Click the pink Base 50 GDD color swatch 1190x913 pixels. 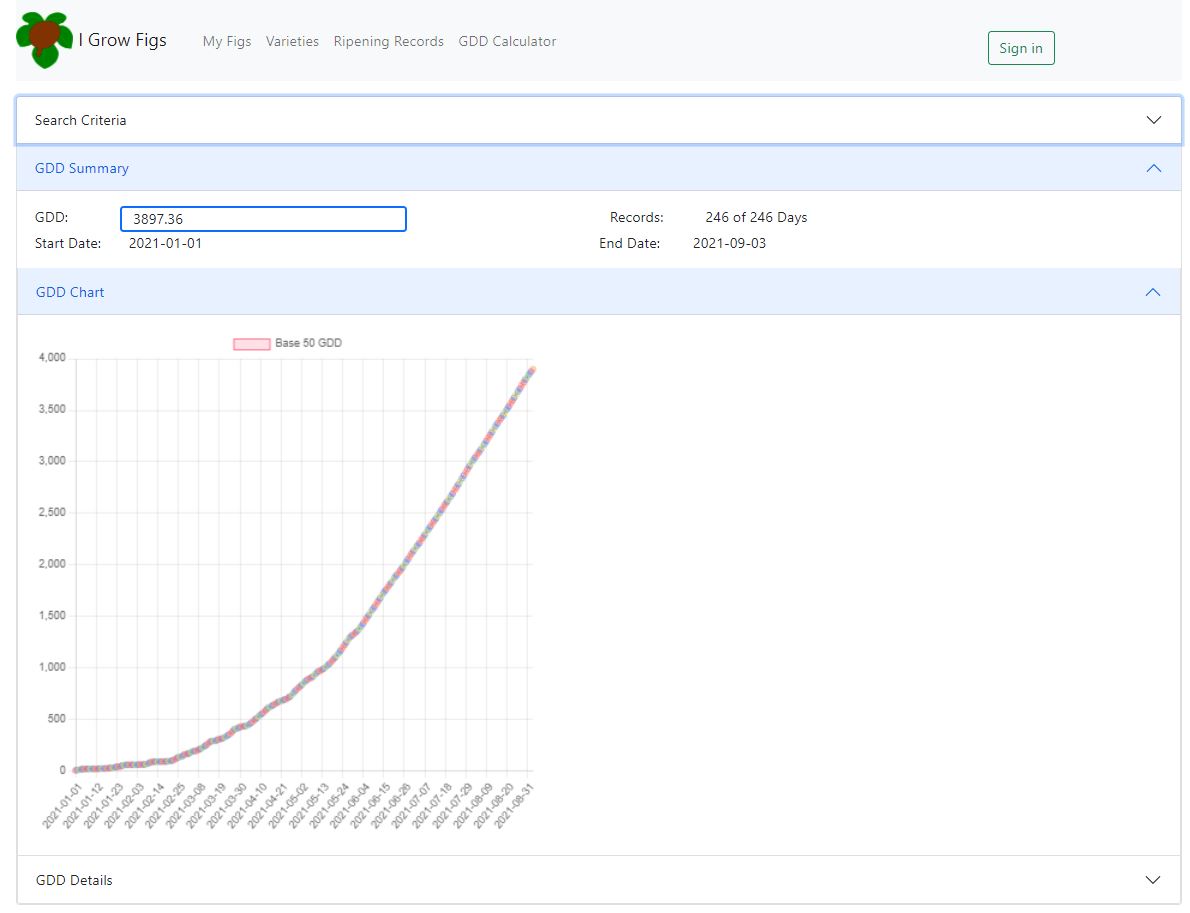coord(252,342)
